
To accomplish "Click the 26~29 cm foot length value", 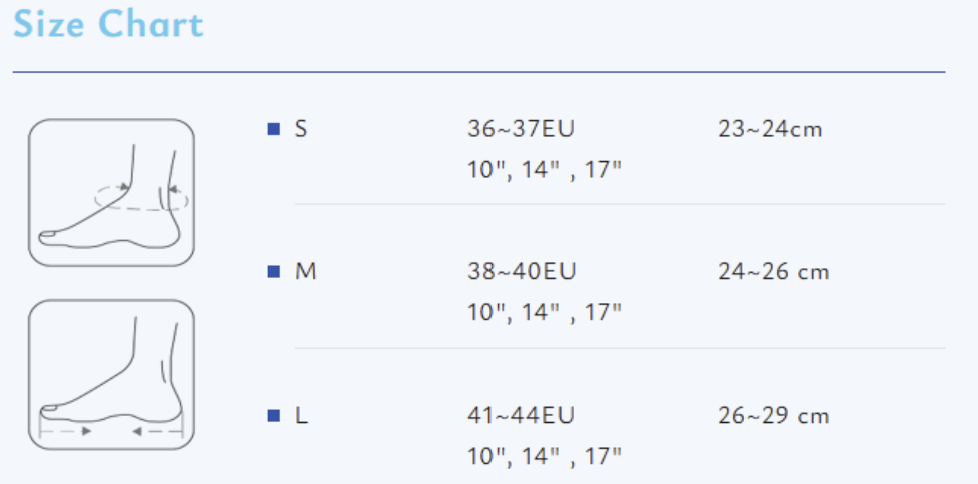I will [773, 415].
